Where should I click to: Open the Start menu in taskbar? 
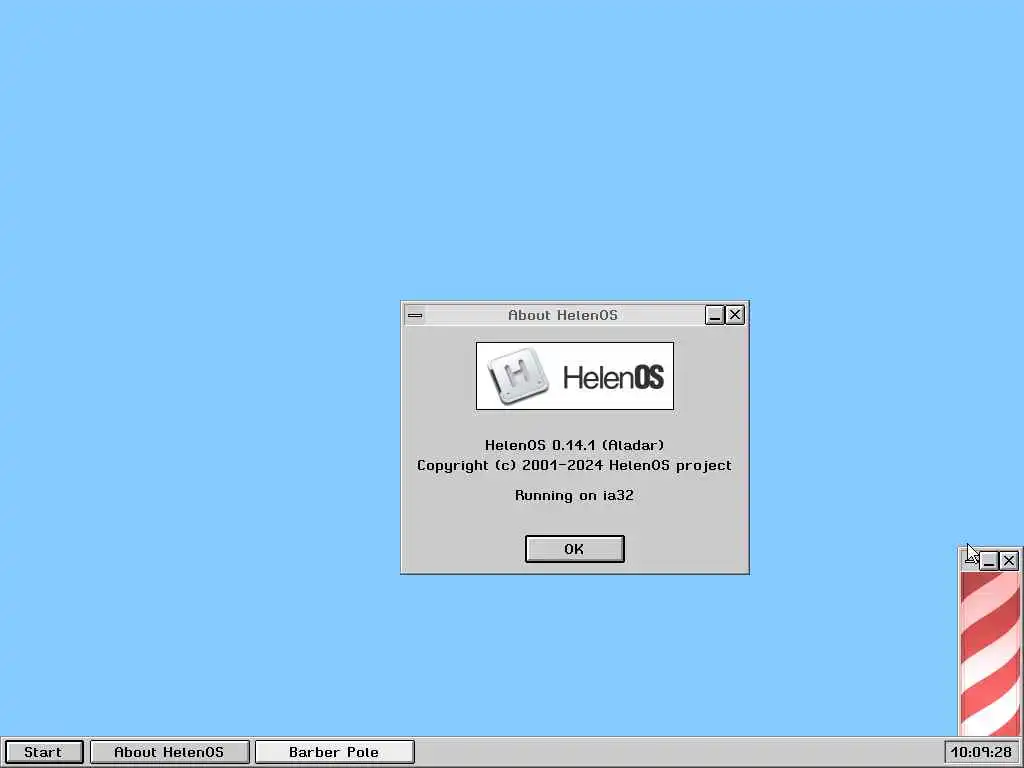click(x=44, y=752)
